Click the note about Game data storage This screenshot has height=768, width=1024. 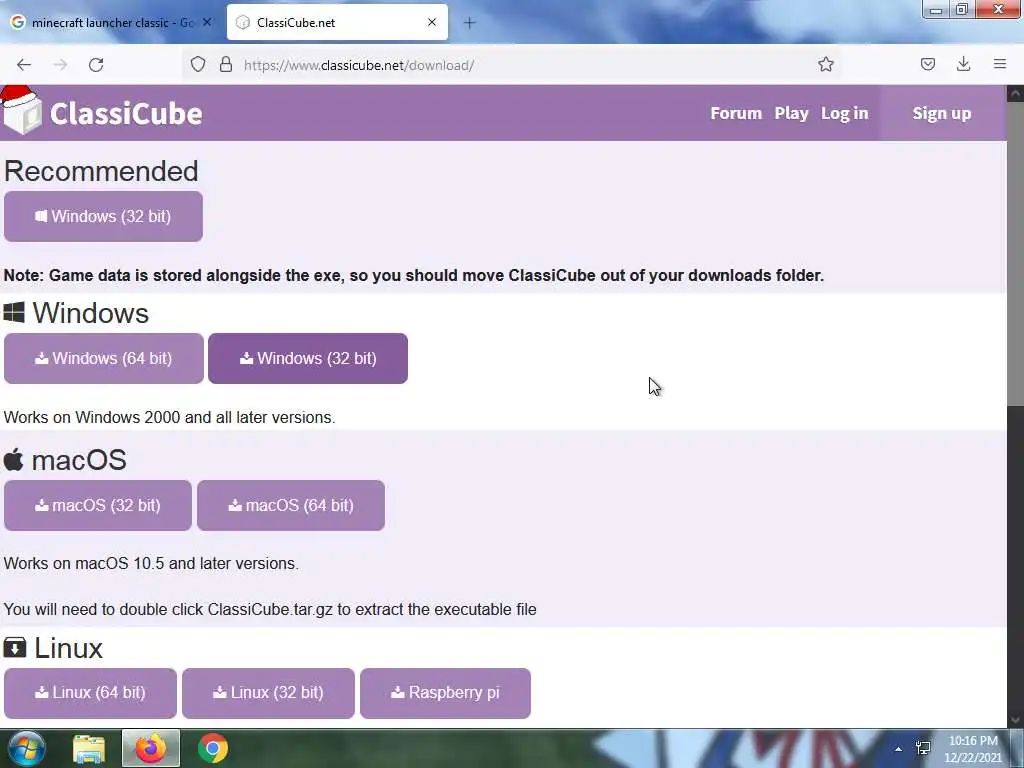(414, 276)
